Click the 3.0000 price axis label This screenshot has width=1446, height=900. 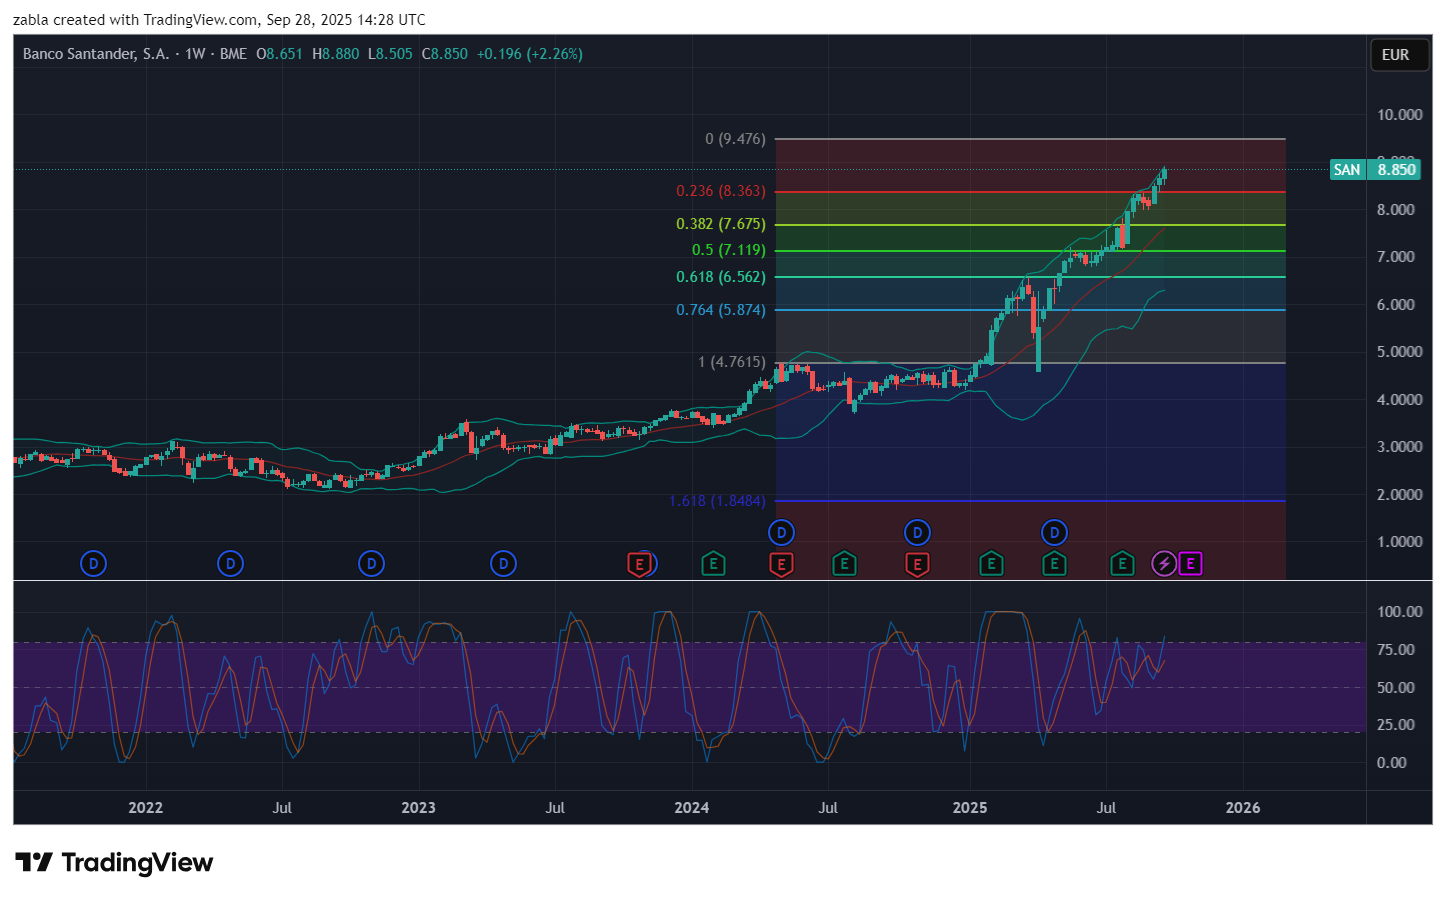(x=1399, y=447)
